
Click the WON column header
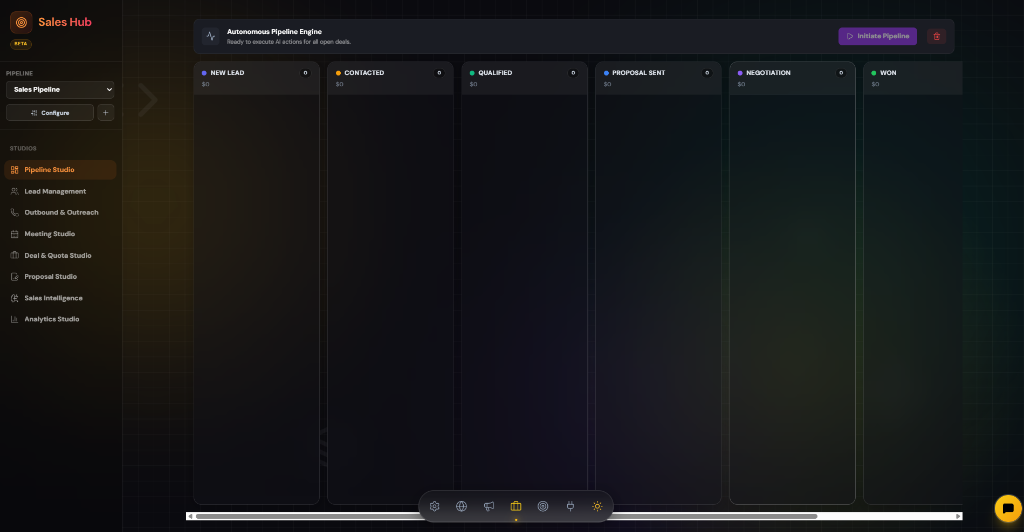[x=913, y=78]
